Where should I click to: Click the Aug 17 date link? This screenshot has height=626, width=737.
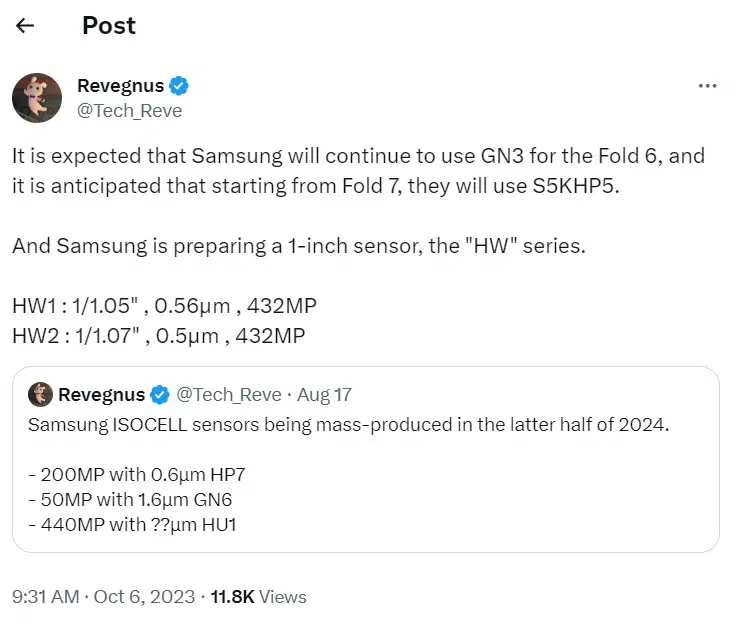click(x=324, y=395)
